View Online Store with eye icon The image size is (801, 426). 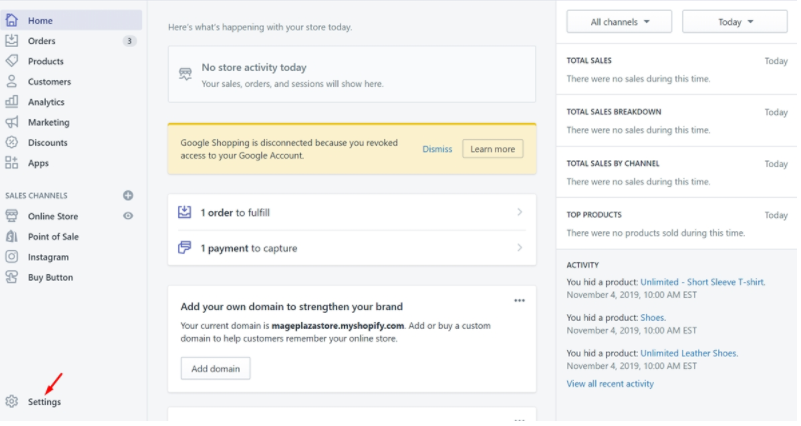[x=128, y=216]
